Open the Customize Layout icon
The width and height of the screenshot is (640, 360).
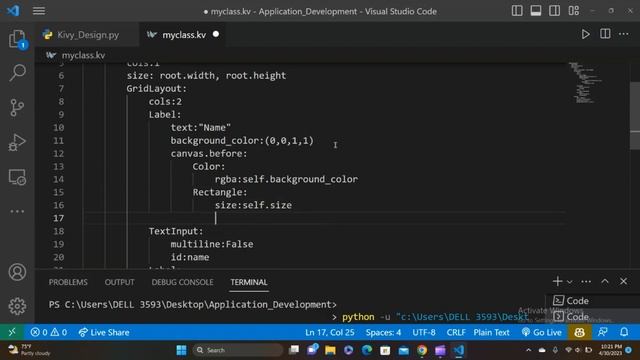point(573,11)
